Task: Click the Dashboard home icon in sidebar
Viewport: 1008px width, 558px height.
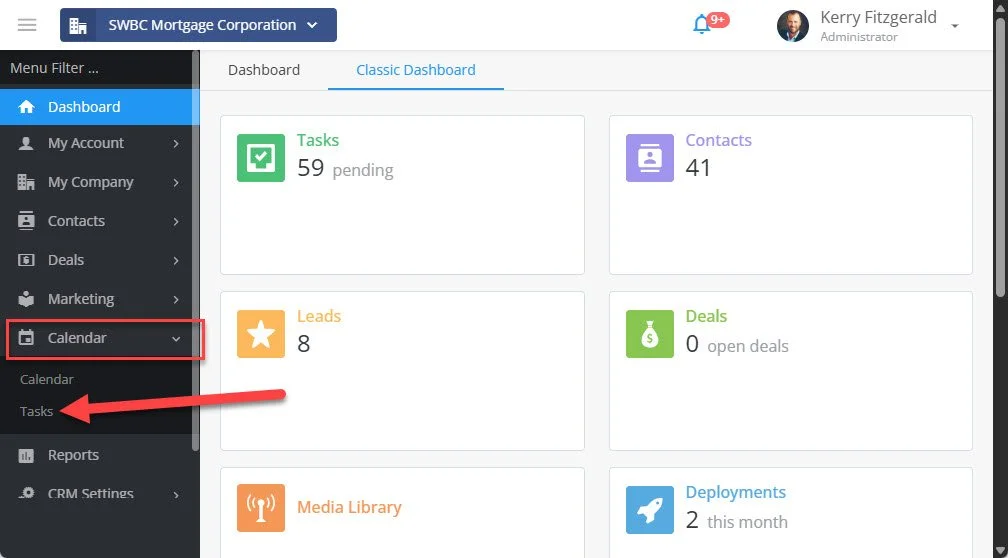Action: [x=26, y=107]
